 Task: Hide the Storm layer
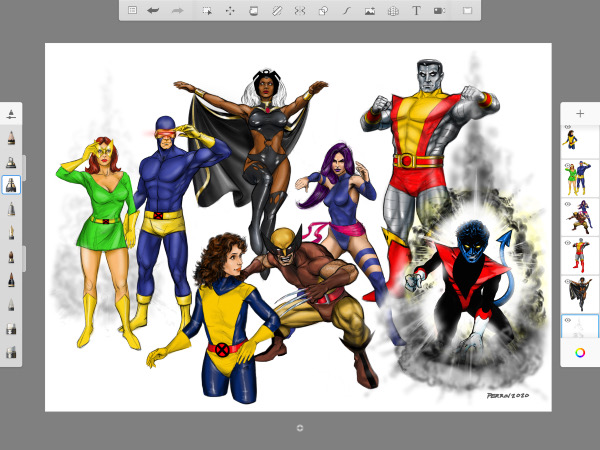[x=567, y=282]
